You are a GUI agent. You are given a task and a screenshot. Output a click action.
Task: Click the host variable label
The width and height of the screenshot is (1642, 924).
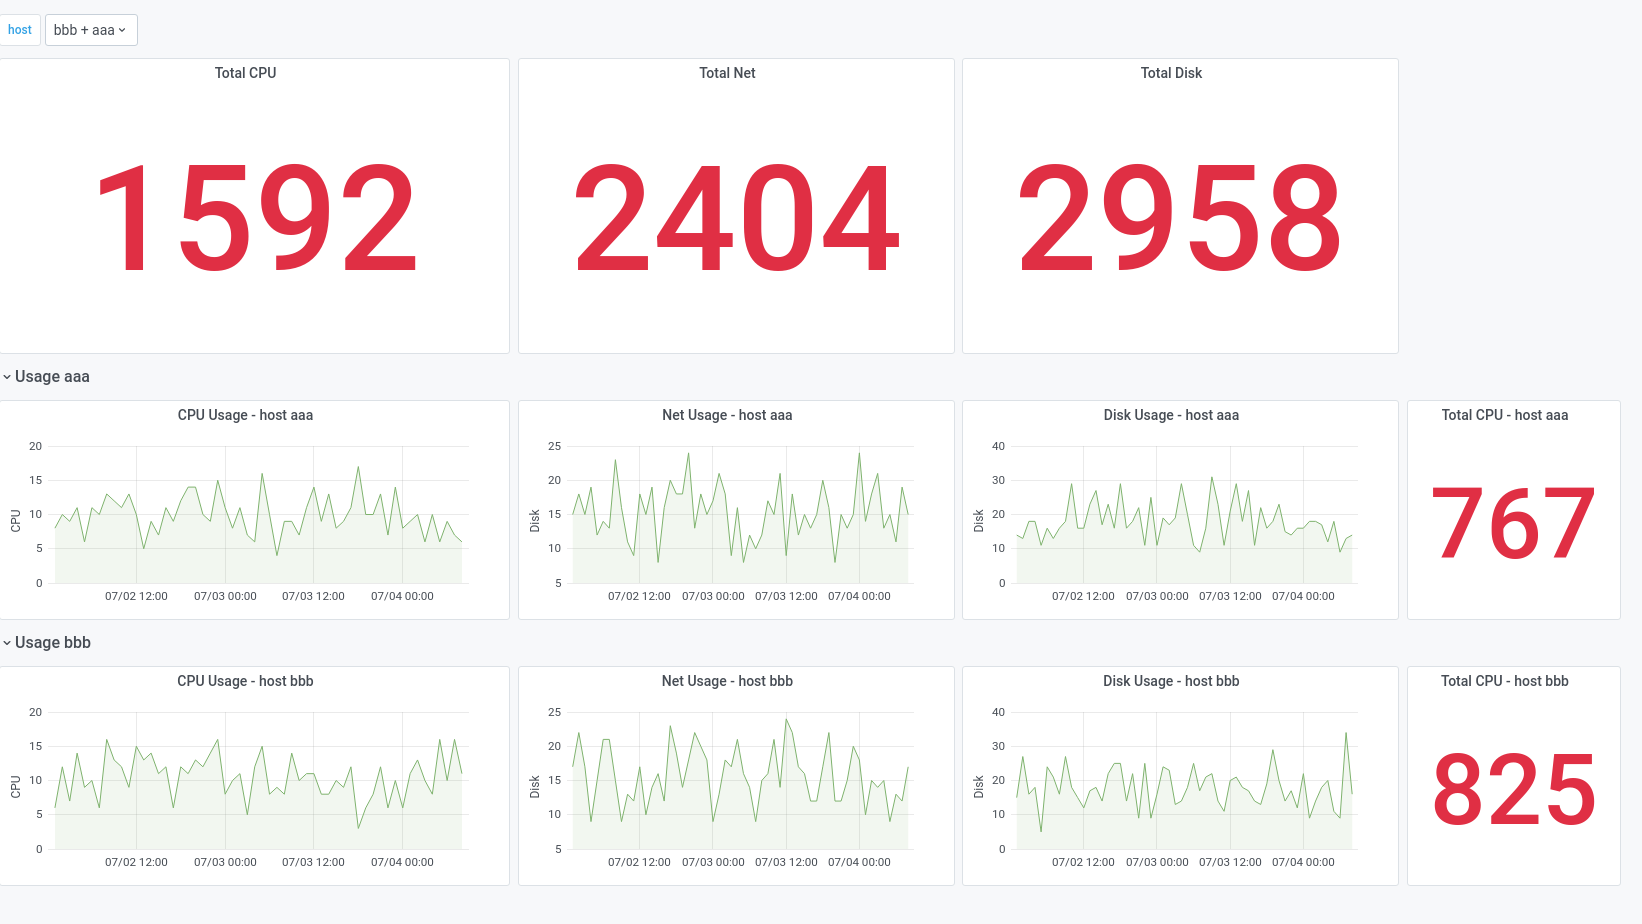click(20, 30)
